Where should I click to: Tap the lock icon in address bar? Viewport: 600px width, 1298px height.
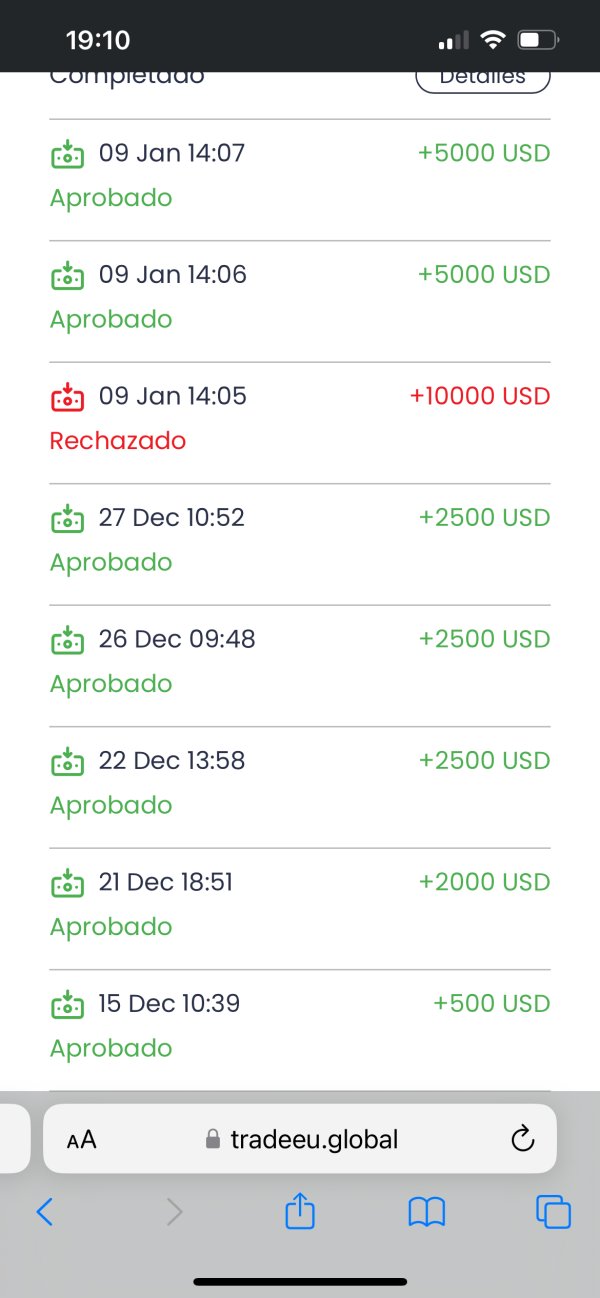(x=212, y=1140)
